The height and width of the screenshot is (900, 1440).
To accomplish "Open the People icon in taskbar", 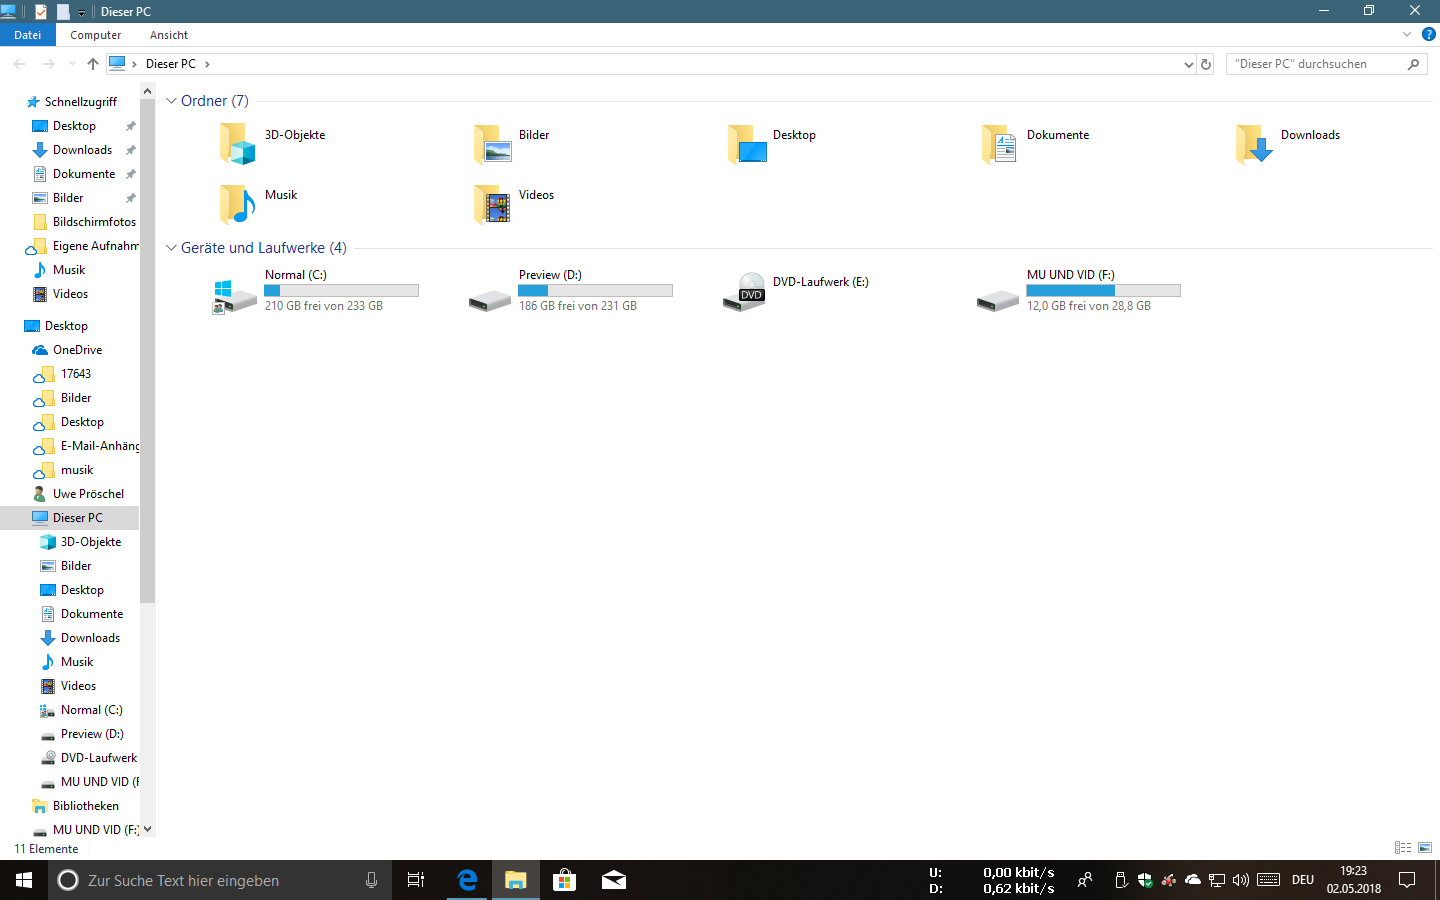I will point(1084,880).
